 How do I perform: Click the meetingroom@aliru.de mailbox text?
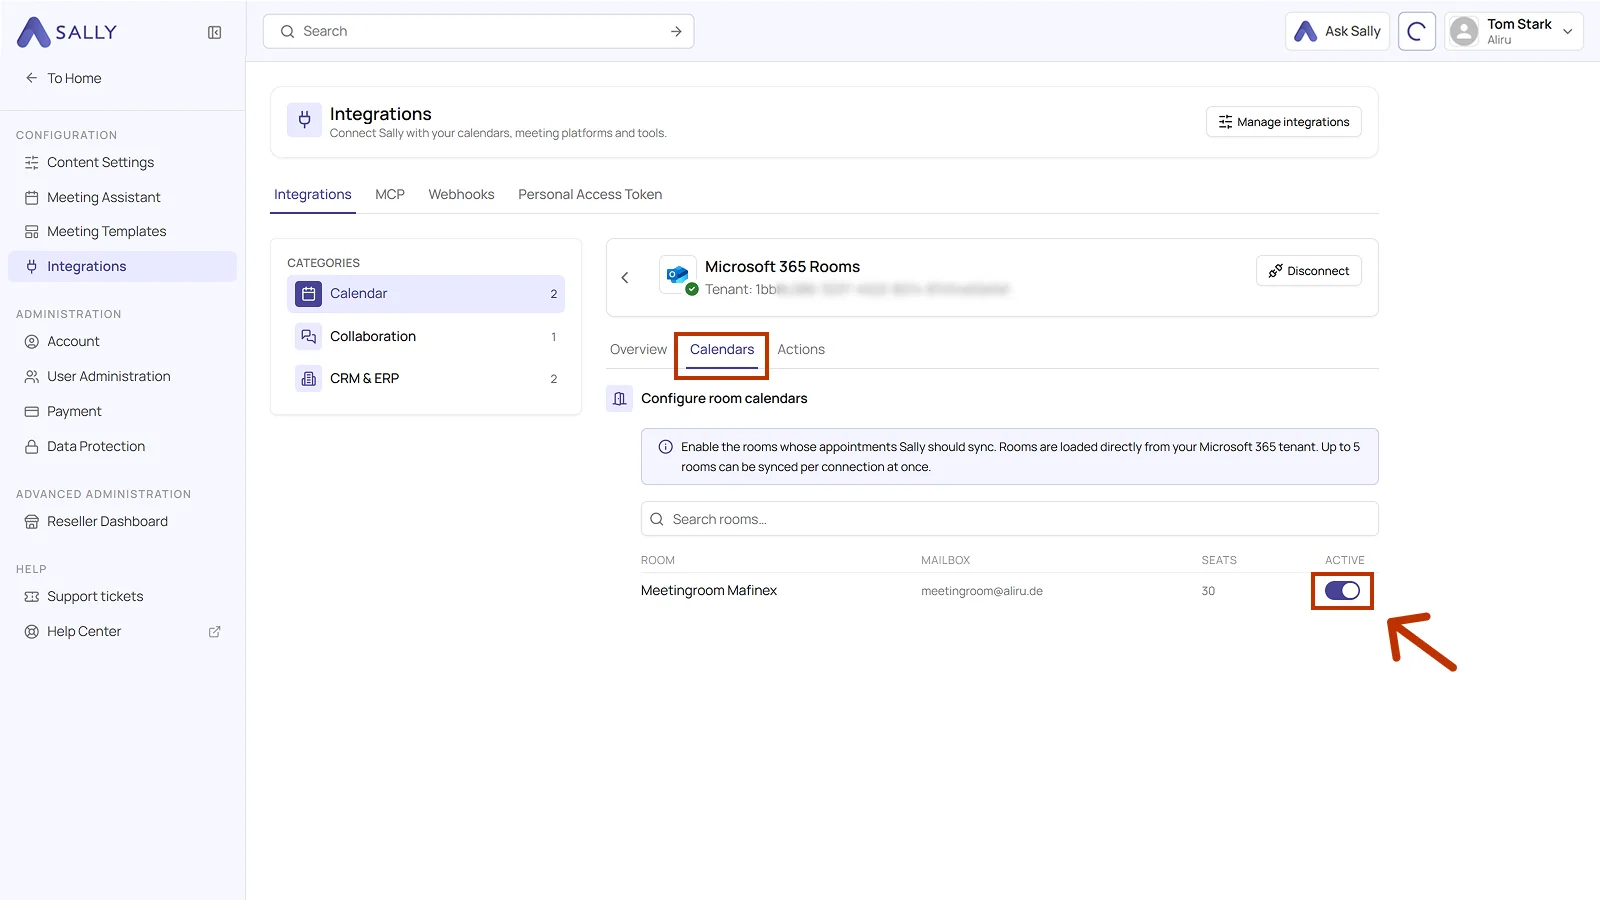click(982, 591)
